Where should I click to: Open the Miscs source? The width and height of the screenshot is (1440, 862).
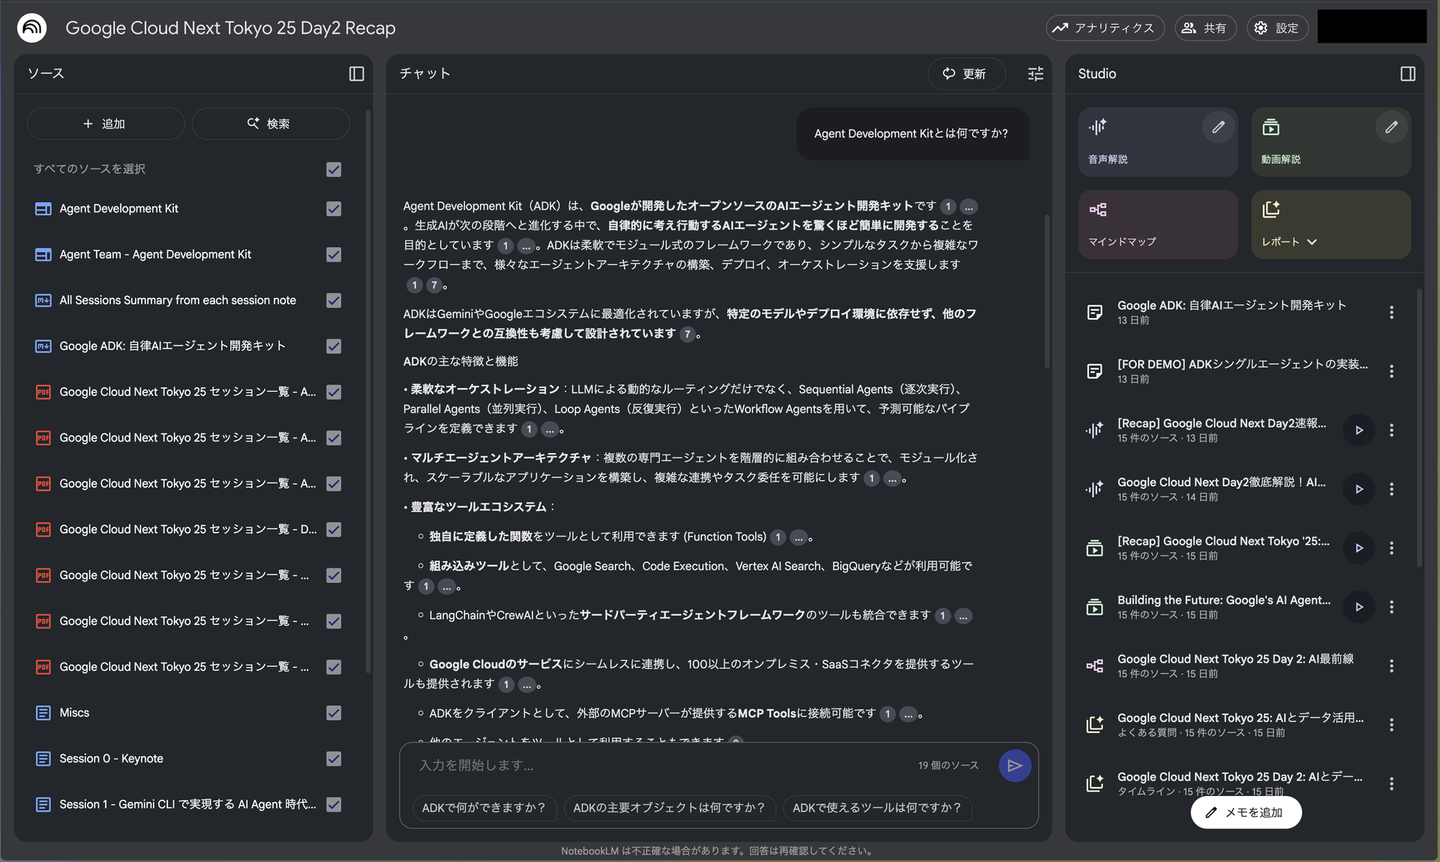click(x=74, y=713)
